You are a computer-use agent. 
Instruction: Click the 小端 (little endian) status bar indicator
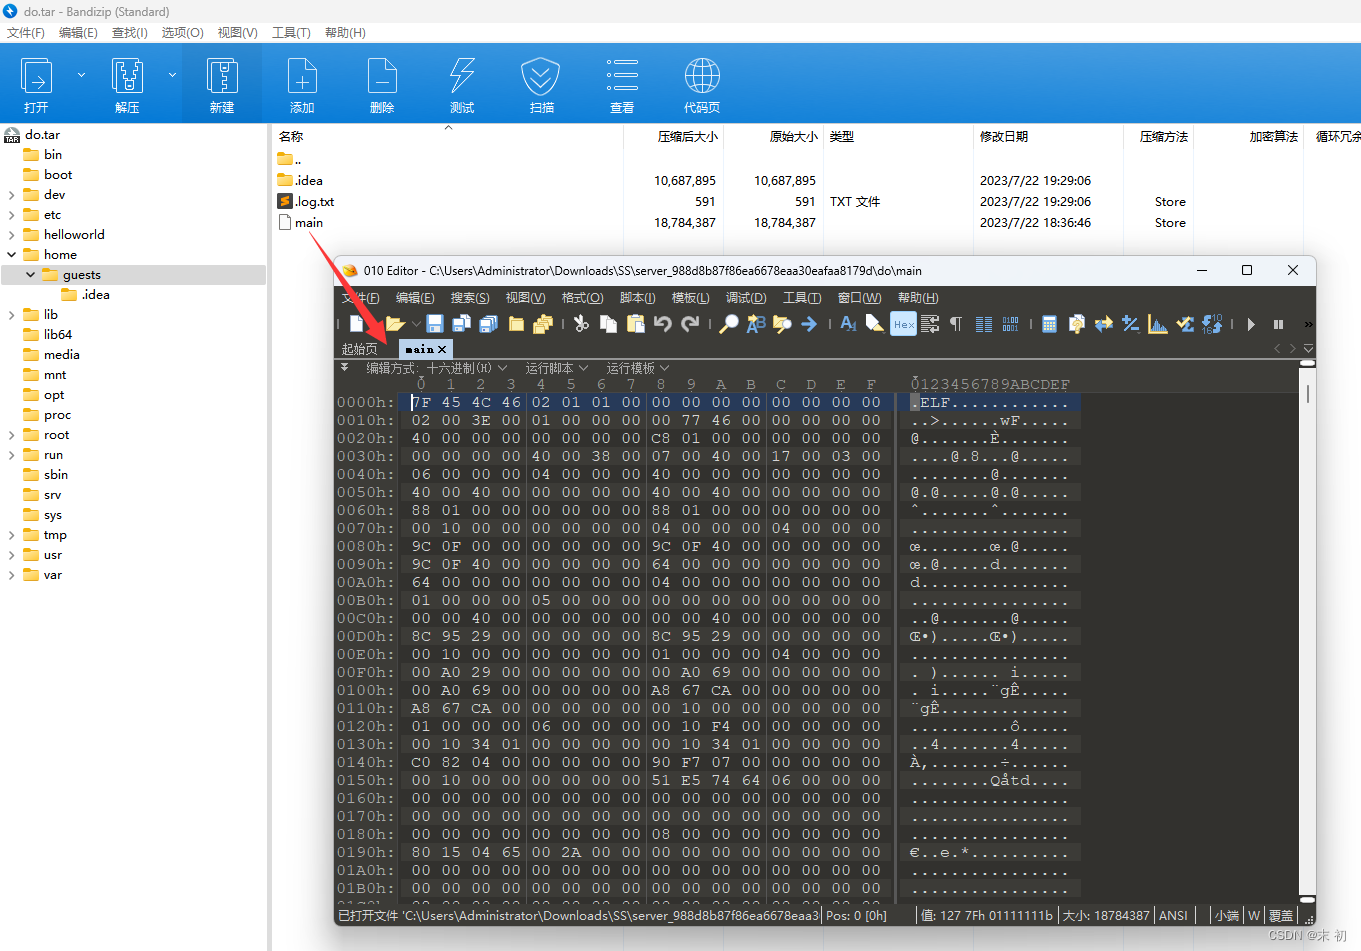point(1226,915)
